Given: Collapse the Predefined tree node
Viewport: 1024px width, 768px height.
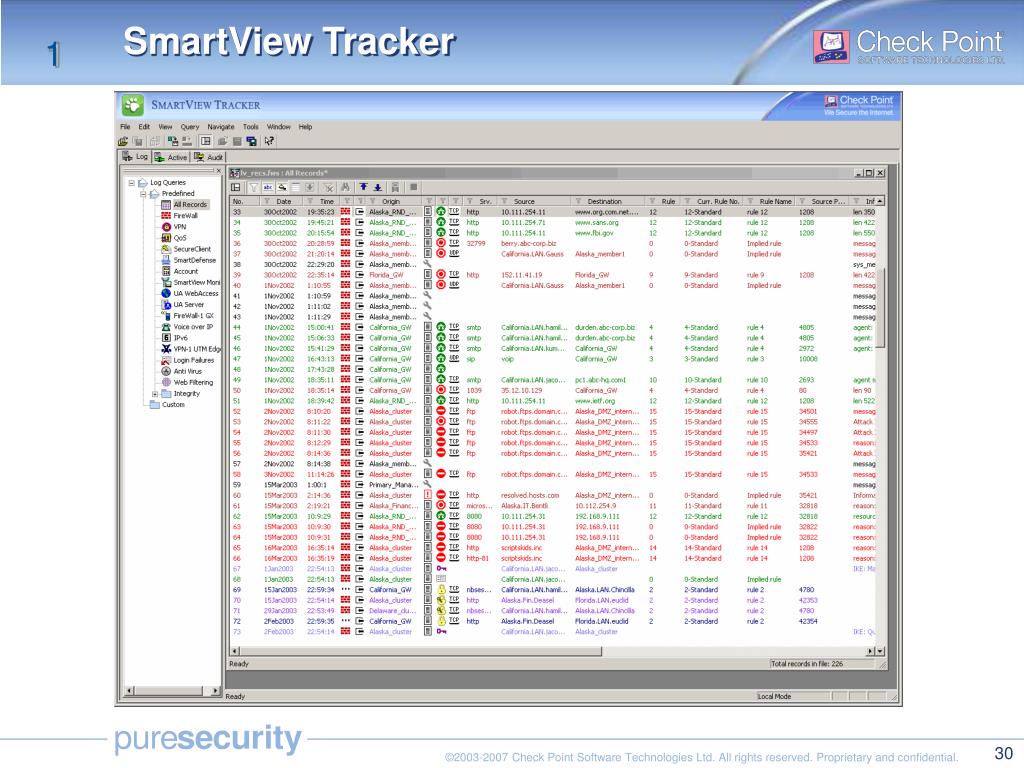Looking at the screenshot, I should 143,194.
